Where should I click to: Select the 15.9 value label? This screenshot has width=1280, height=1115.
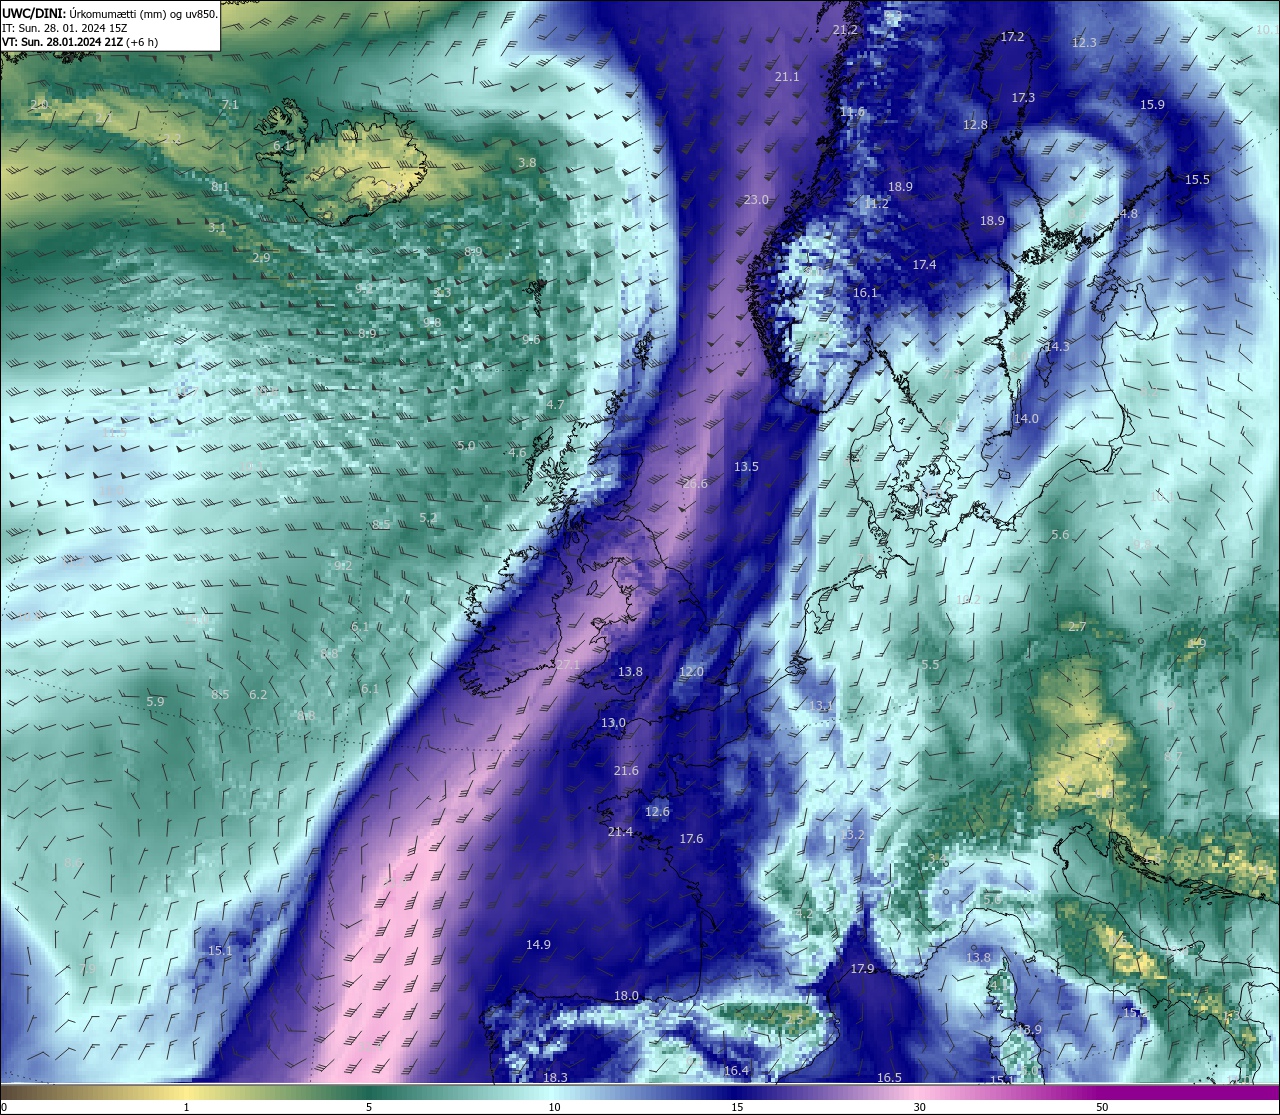tap(1152, 105)
